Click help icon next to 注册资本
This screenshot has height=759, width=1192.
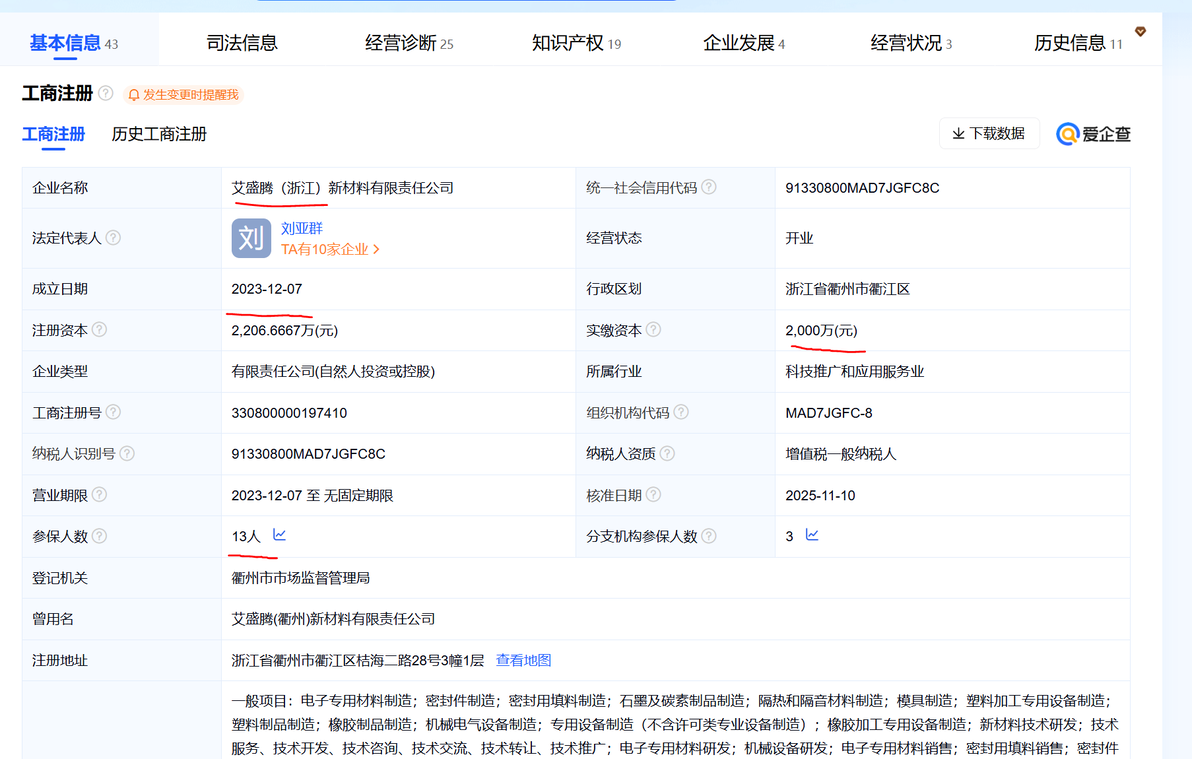(x=100, y=330)
